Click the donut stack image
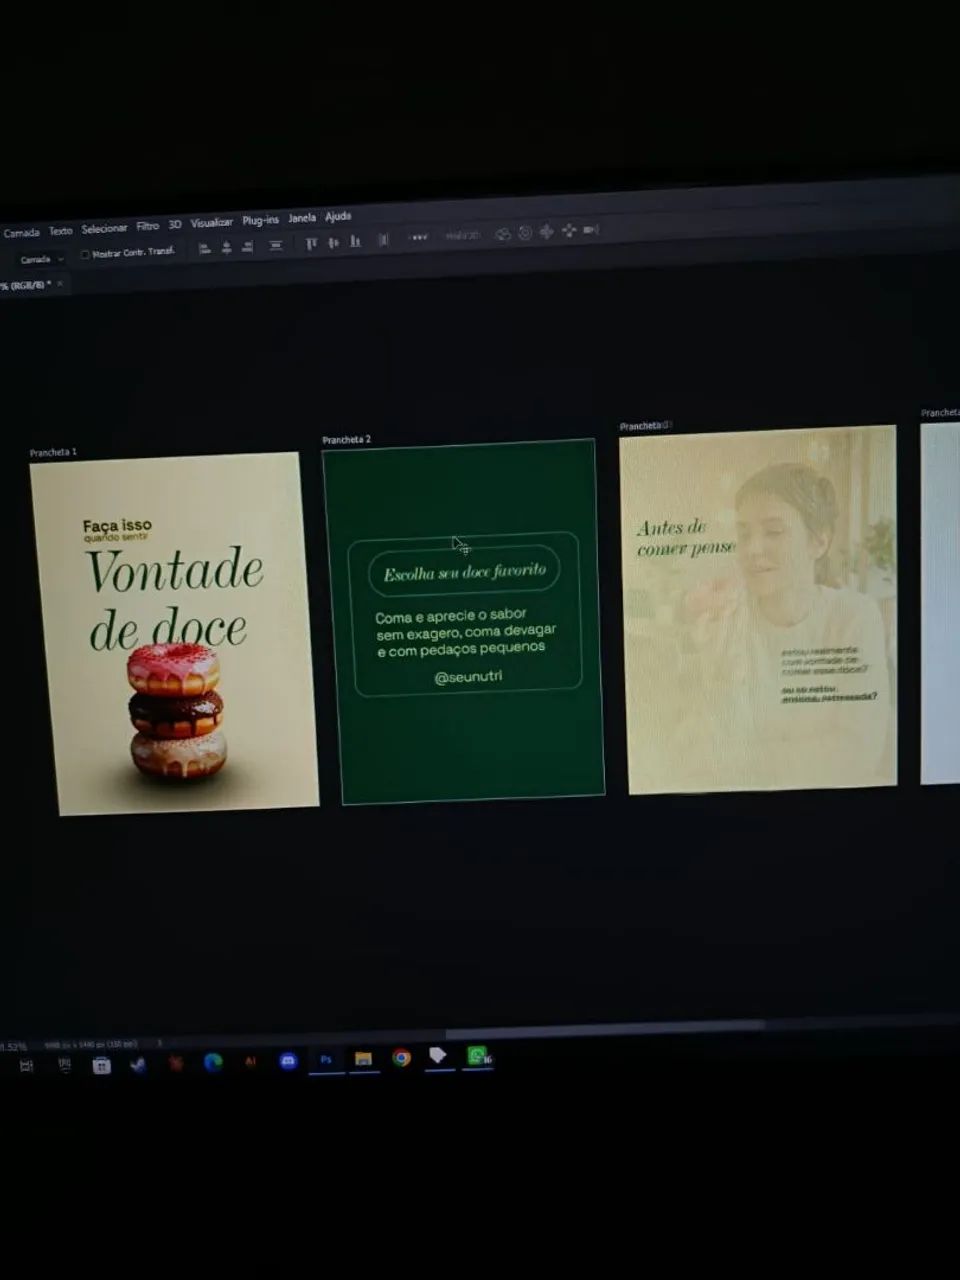Viewport: 960px width, 1280px height. click(176, 713)
